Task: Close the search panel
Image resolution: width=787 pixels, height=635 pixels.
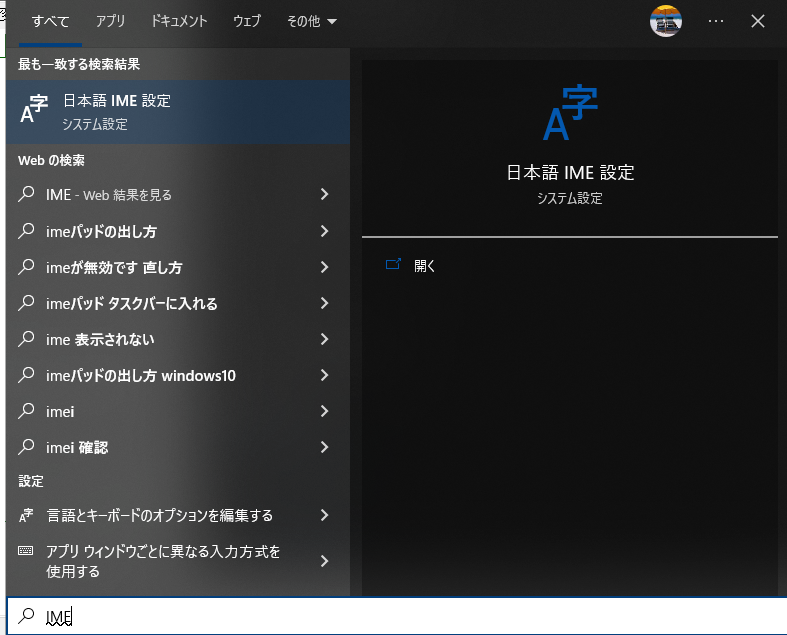Action: (758, 21)
